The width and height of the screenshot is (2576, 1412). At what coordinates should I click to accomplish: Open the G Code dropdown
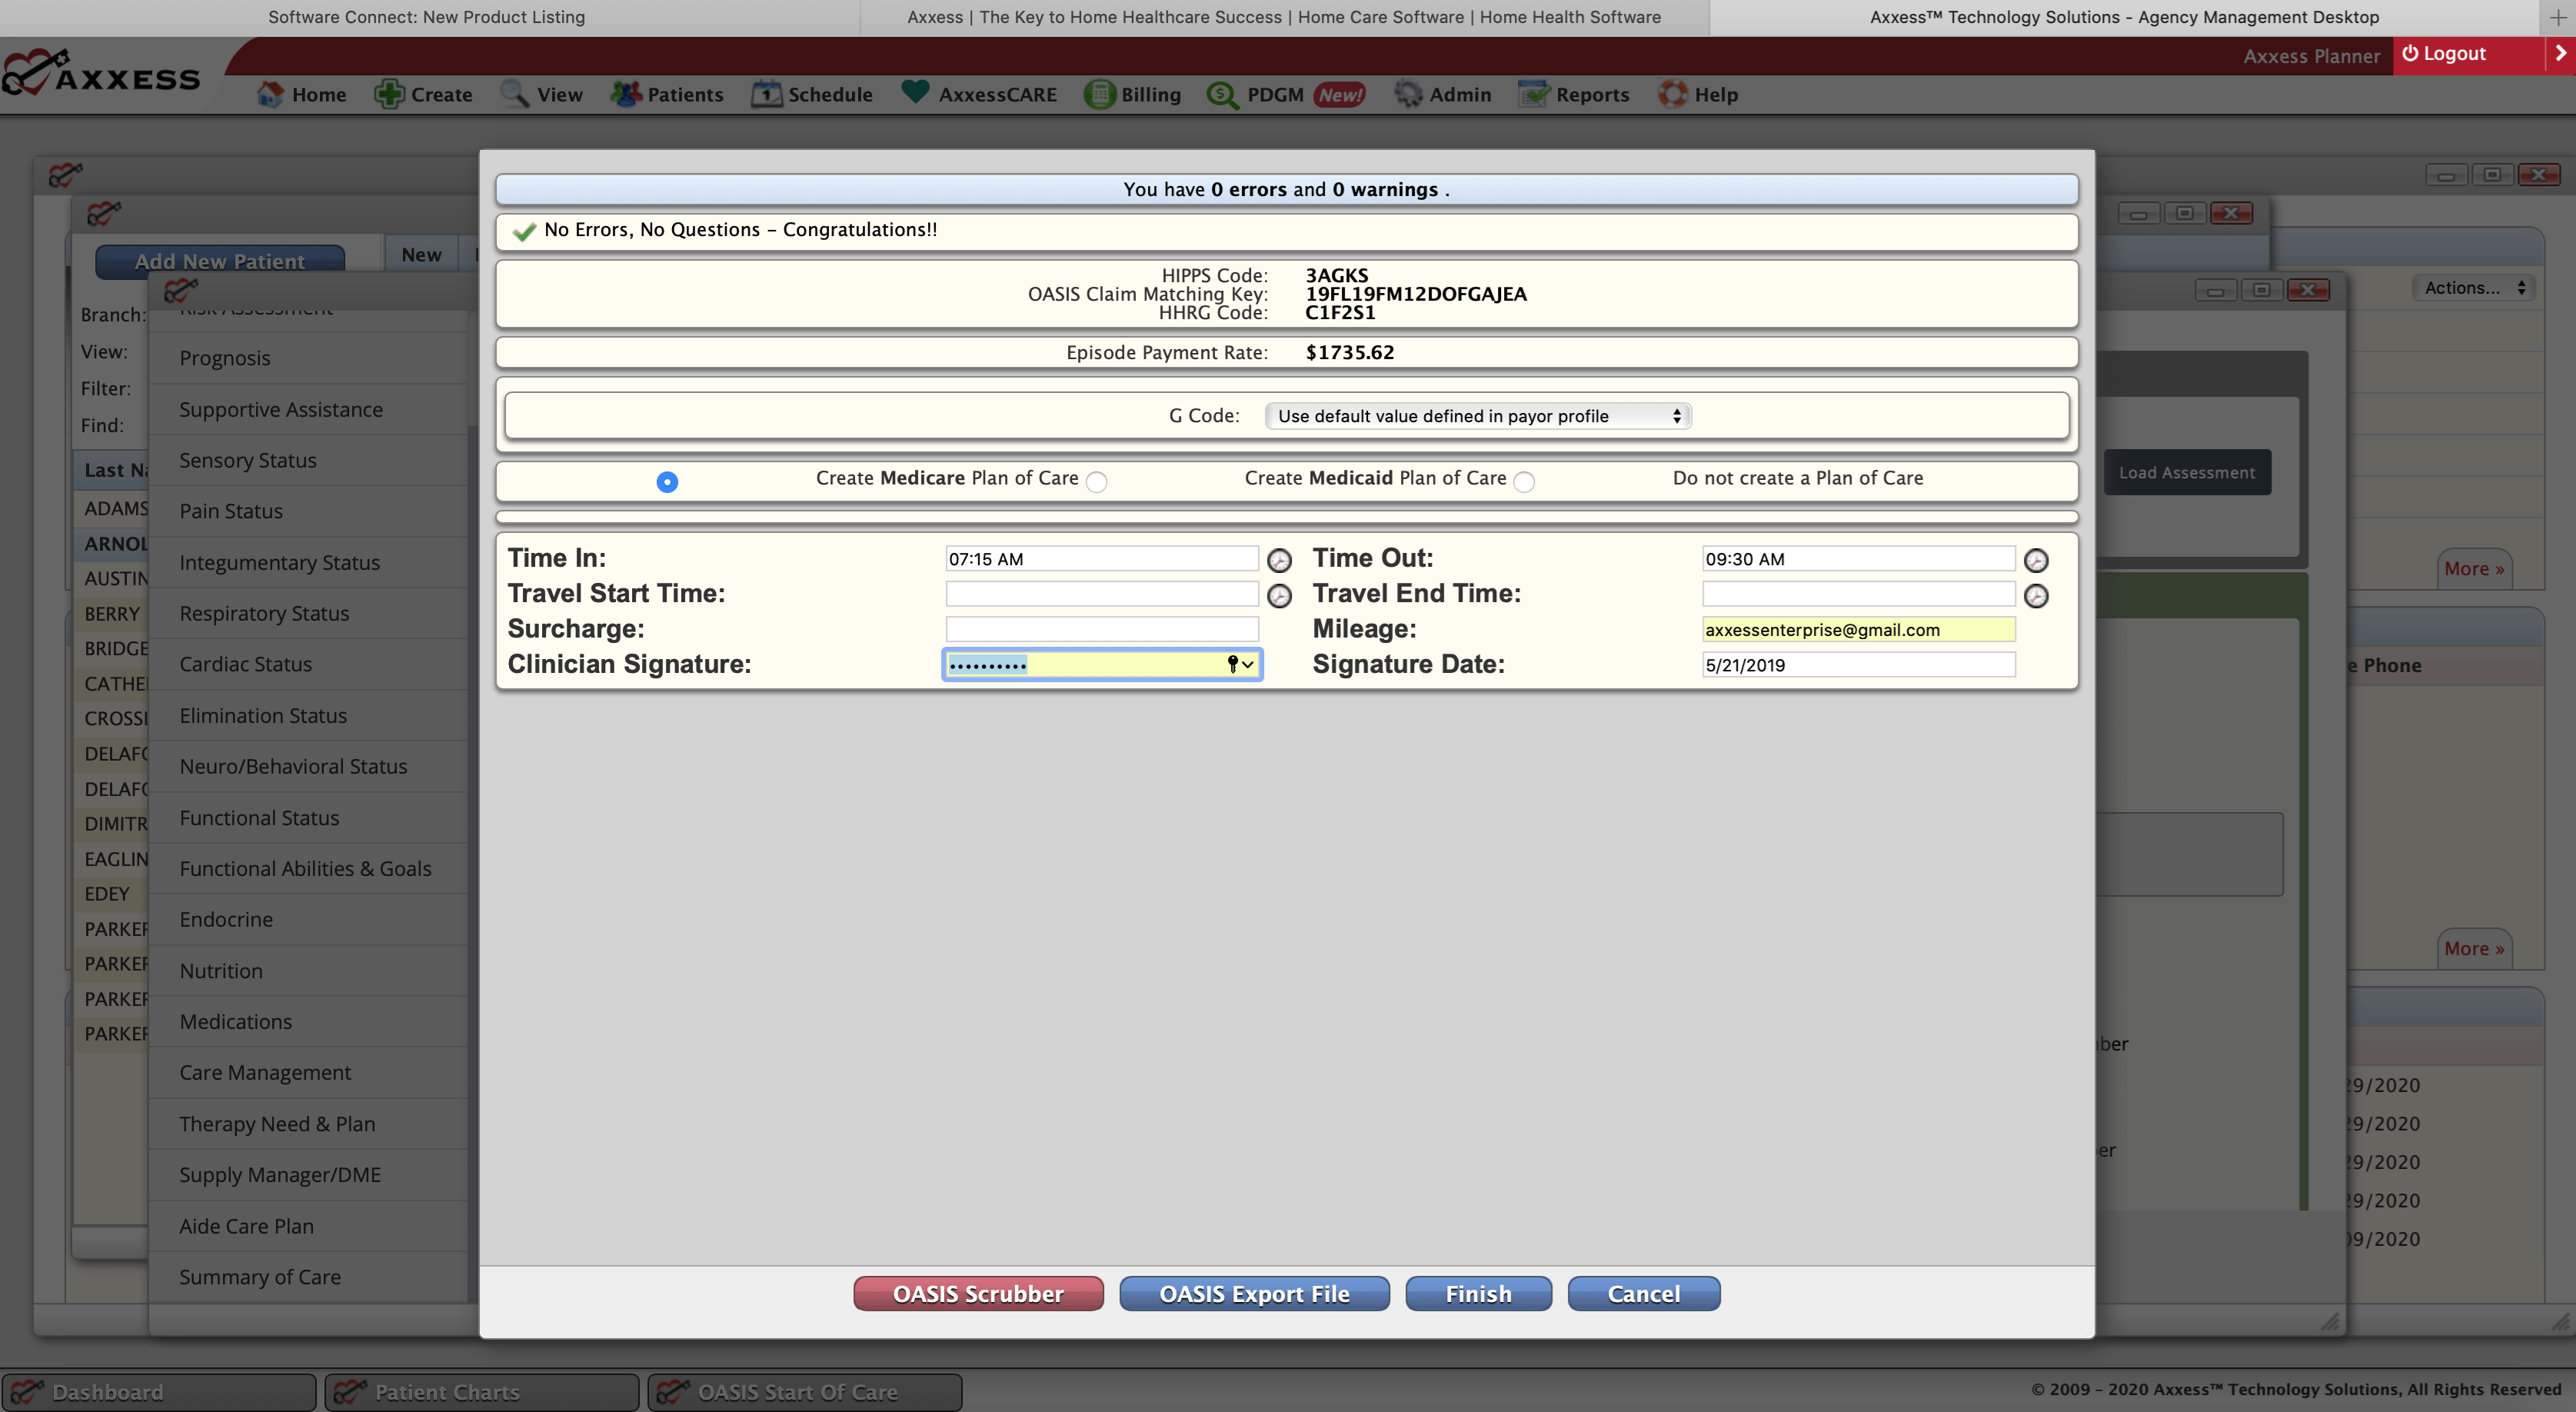point(1477,416)
